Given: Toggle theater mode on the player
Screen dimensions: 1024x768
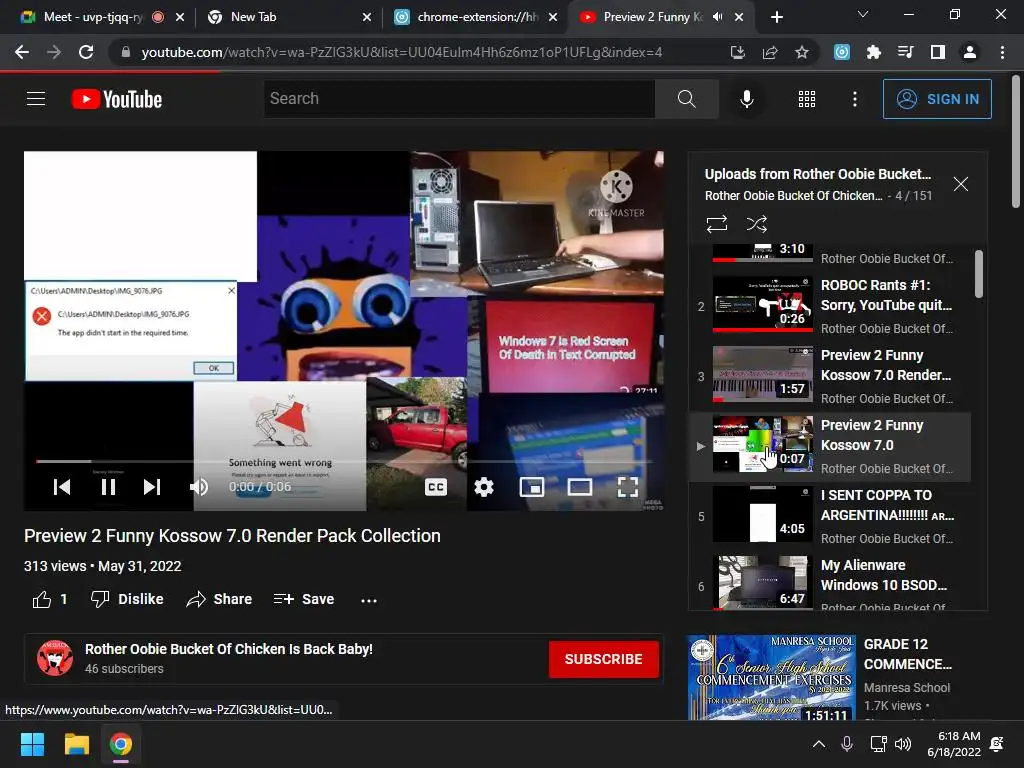Looking at the screenshot, I should [x=579, y=487].
